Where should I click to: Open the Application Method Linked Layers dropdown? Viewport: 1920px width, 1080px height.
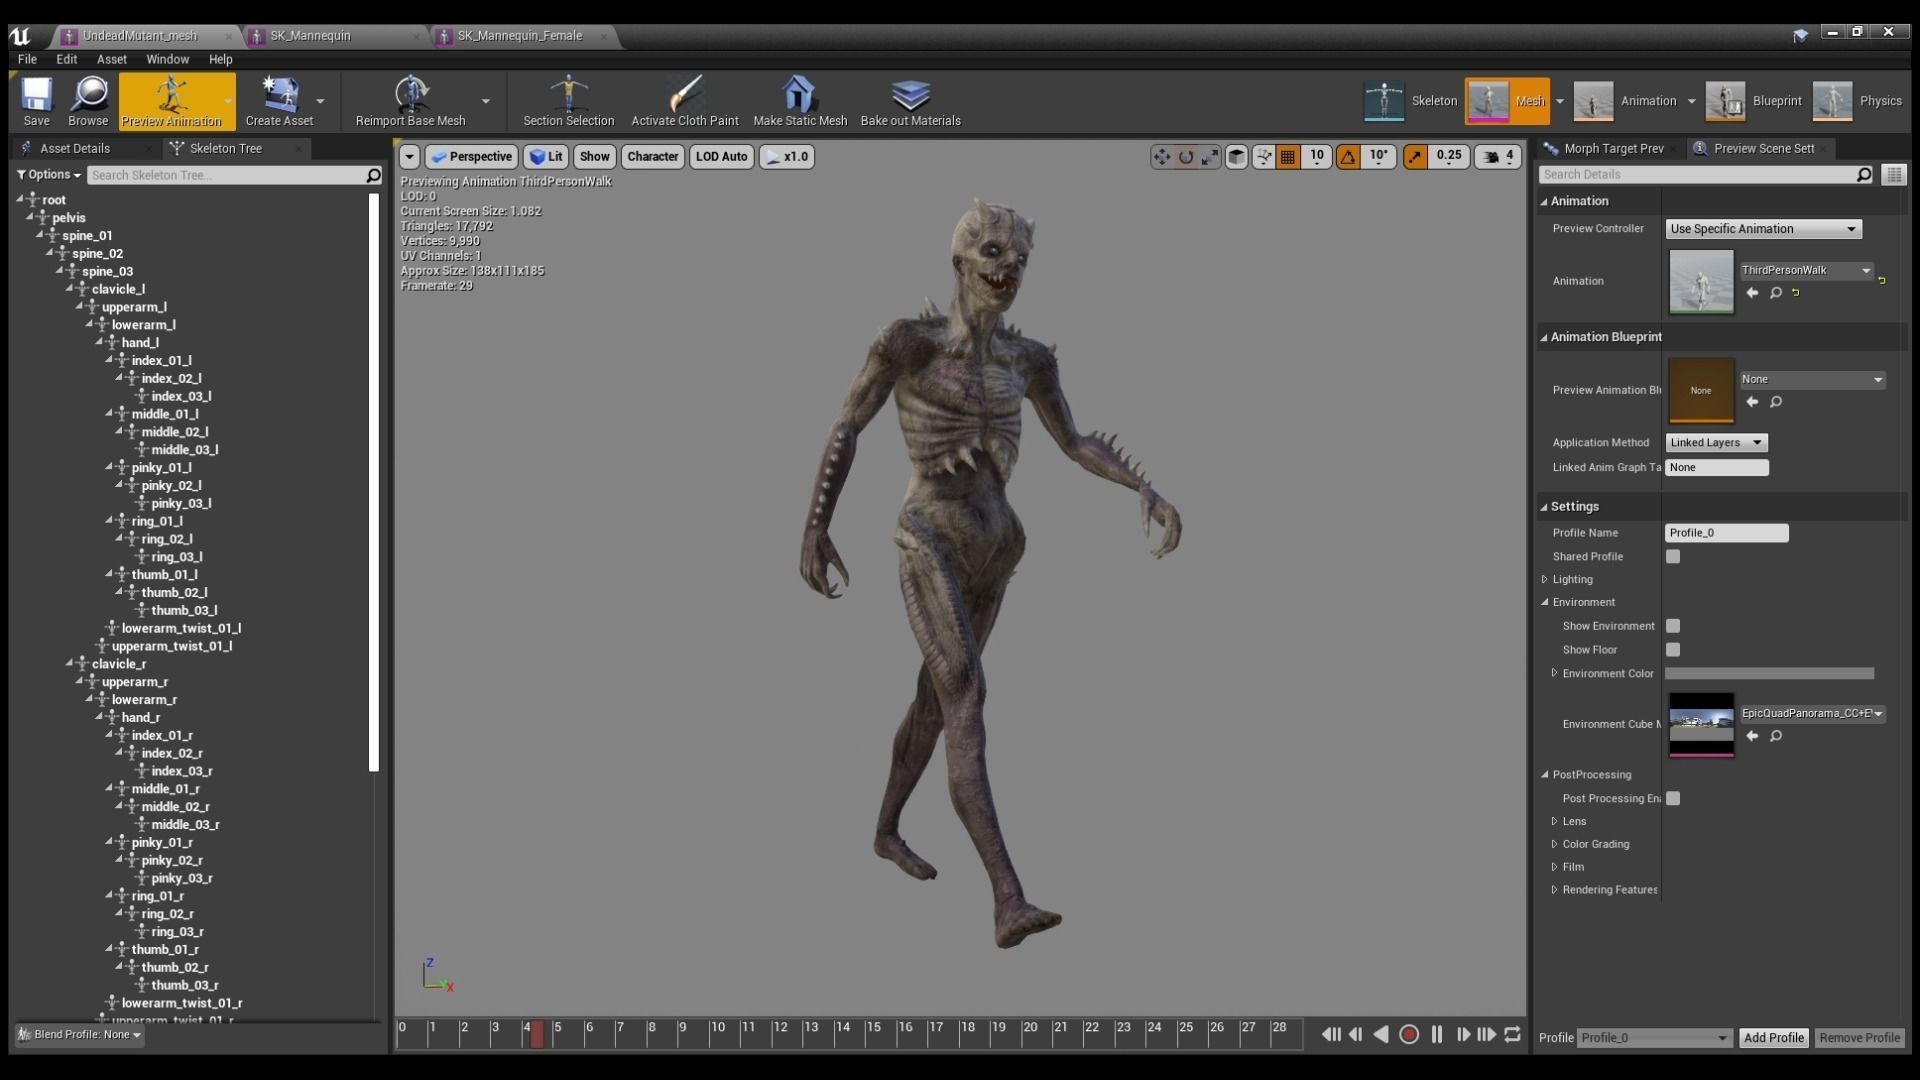pos(1716,443)
